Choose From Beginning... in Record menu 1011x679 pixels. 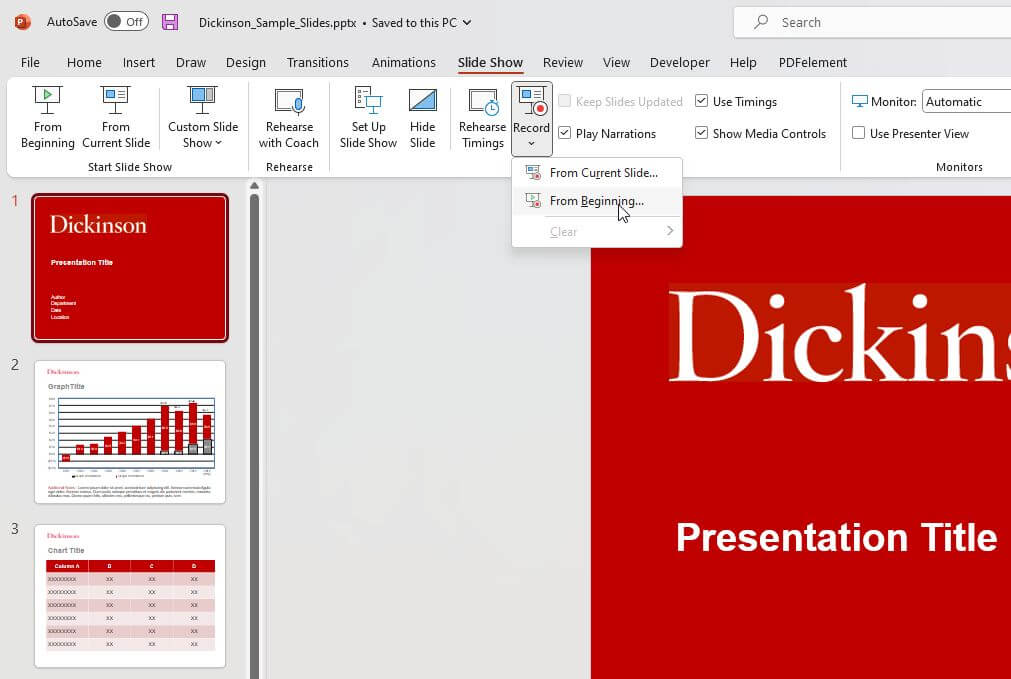596,201
